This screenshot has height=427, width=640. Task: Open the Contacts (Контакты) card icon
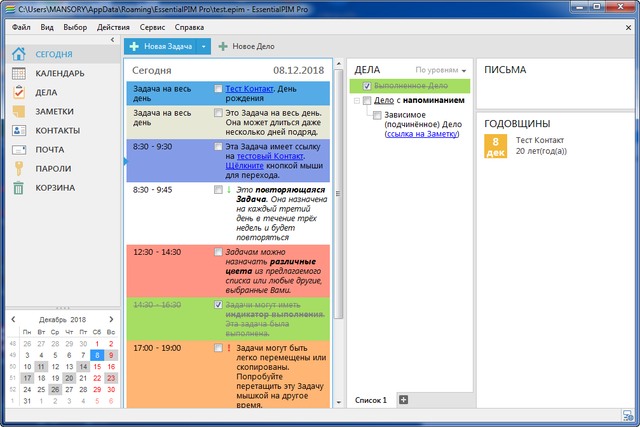tap(19, 131)
